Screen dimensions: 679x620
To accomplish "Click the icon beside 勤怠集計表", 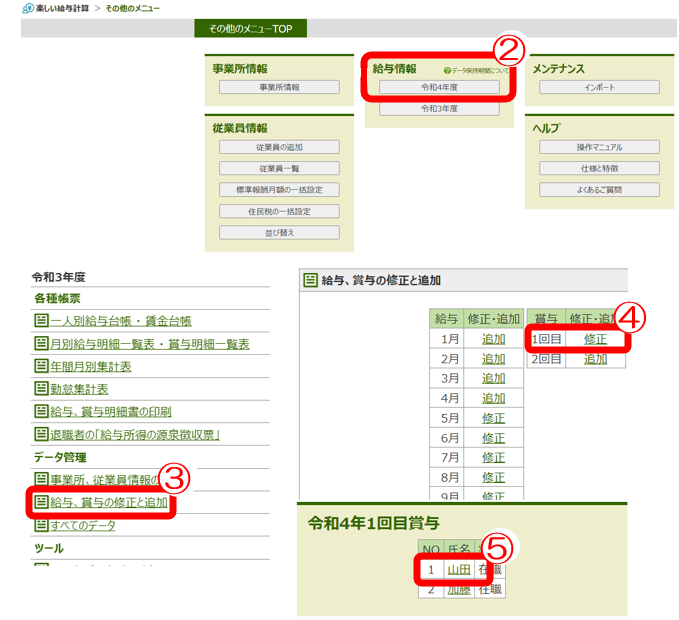I will 42,389.
